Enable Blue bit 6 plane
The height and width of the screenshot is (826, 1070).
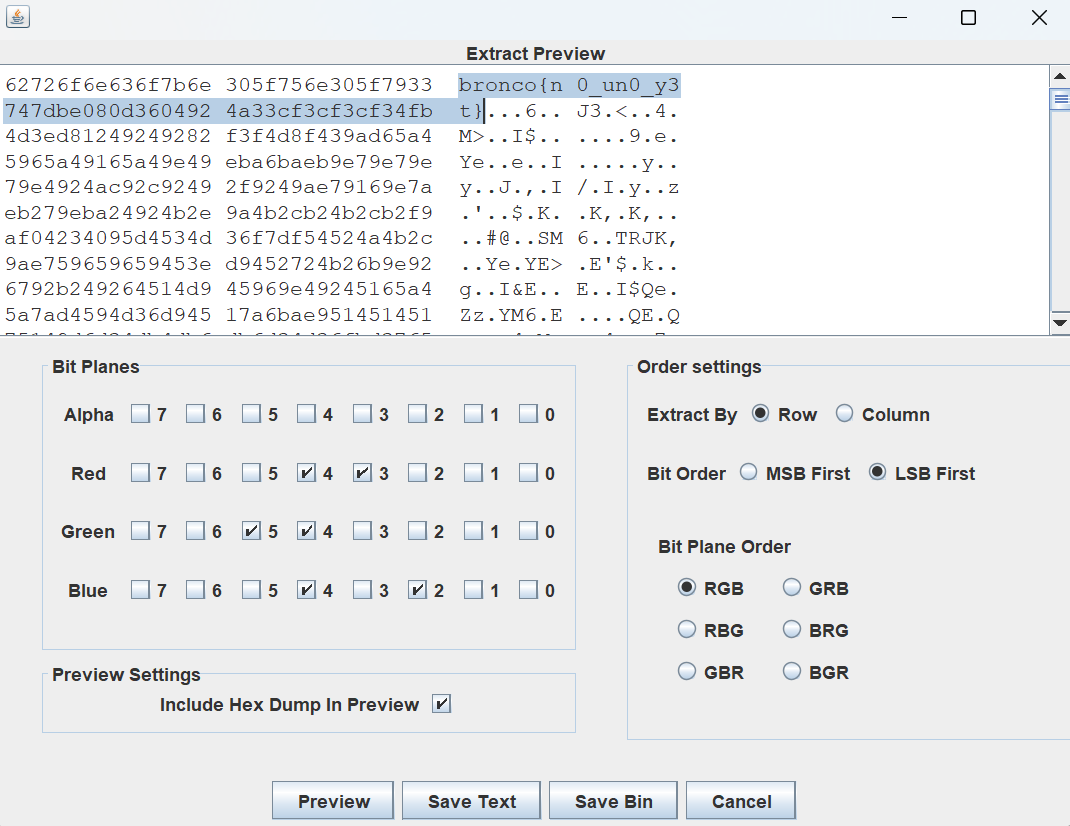(x=195, y=589)
